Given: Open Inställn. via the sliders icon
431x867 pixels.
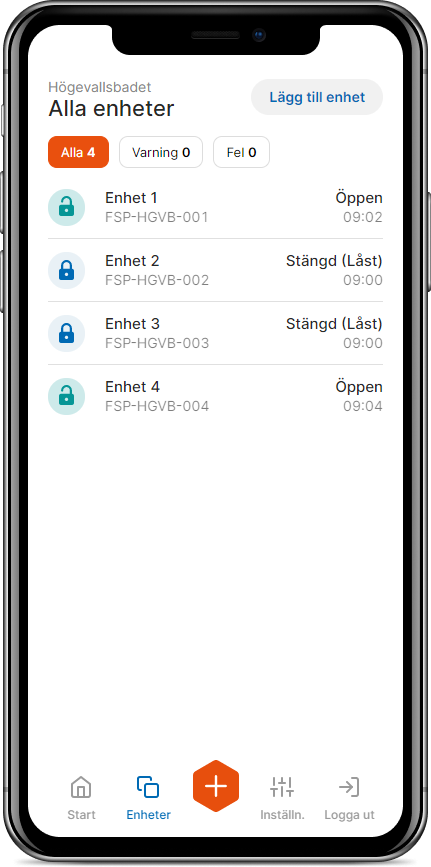Looking at the screenshot, I should pyautogui.click(x=282, y=787).
